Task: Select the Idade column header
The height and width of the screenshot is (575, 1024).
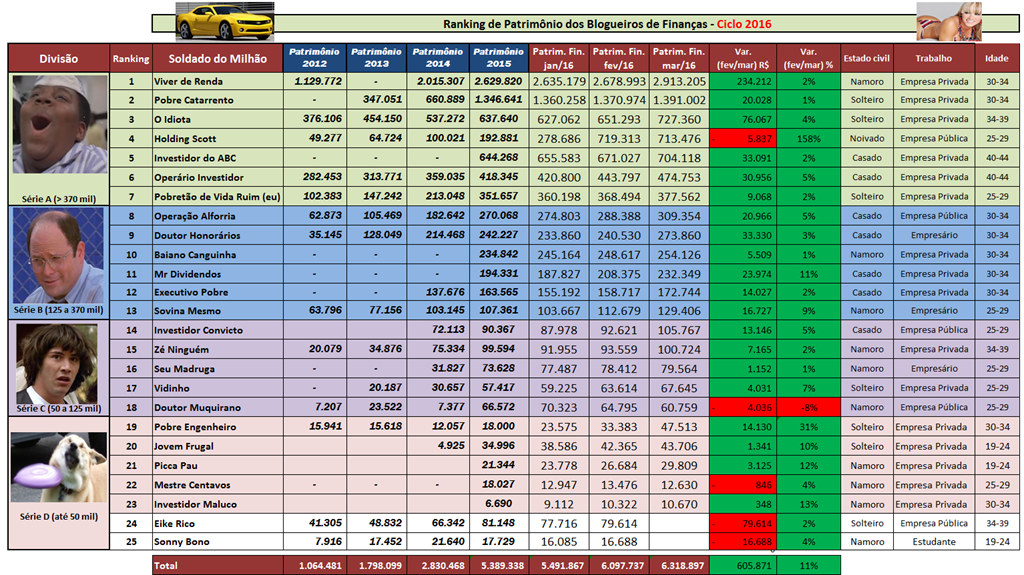Action: [x=996, y=58]
